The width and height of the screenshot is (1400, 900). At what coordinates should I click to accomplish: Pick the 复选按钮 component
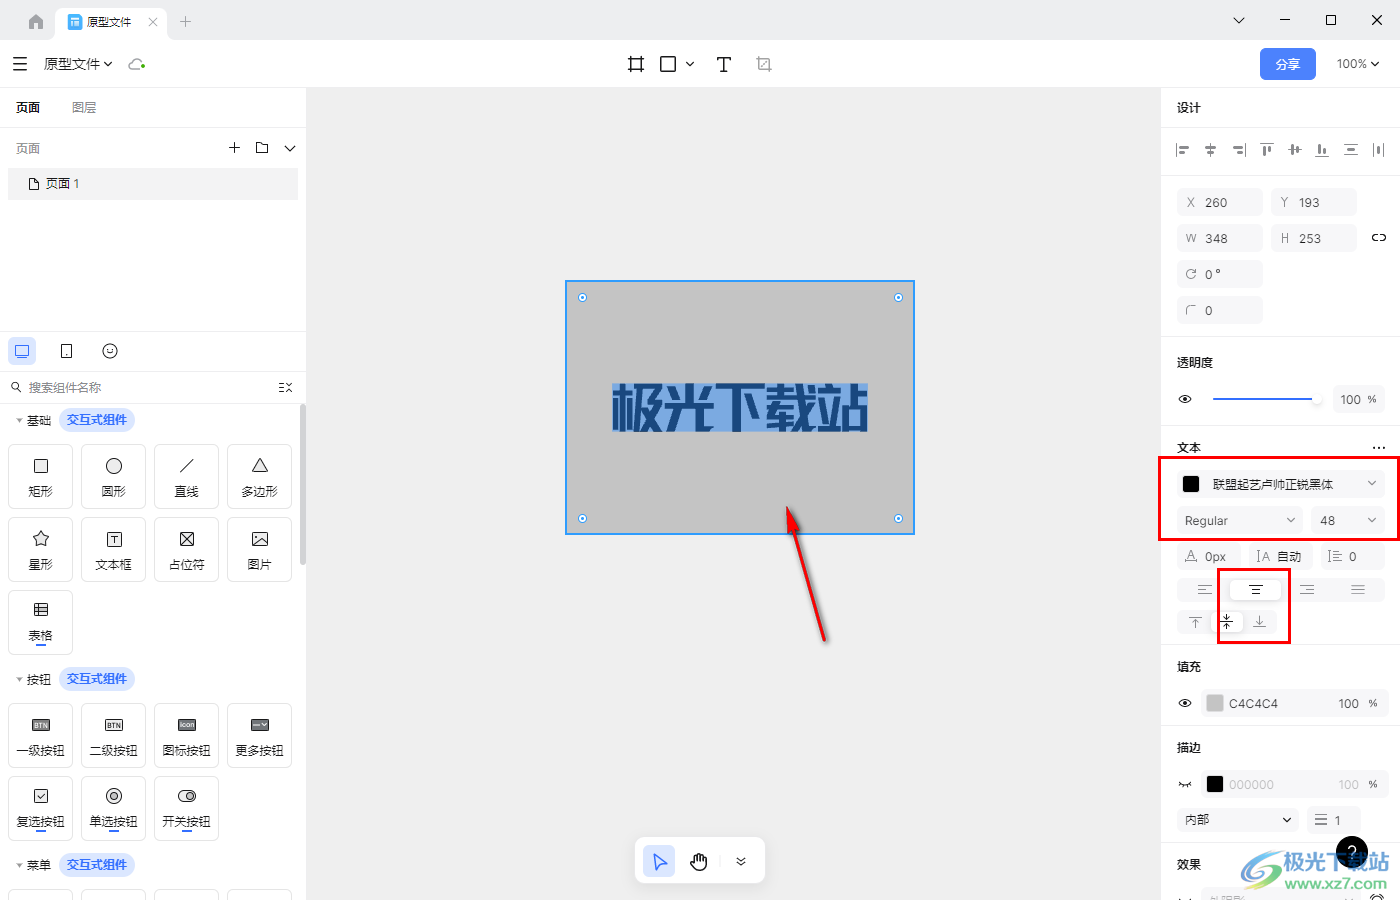(41, 808)
